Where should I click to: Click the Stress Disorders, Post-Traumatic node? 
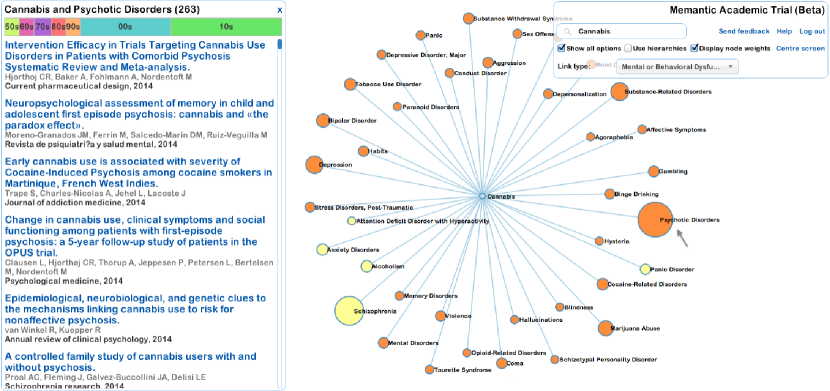tap(310, 207)
